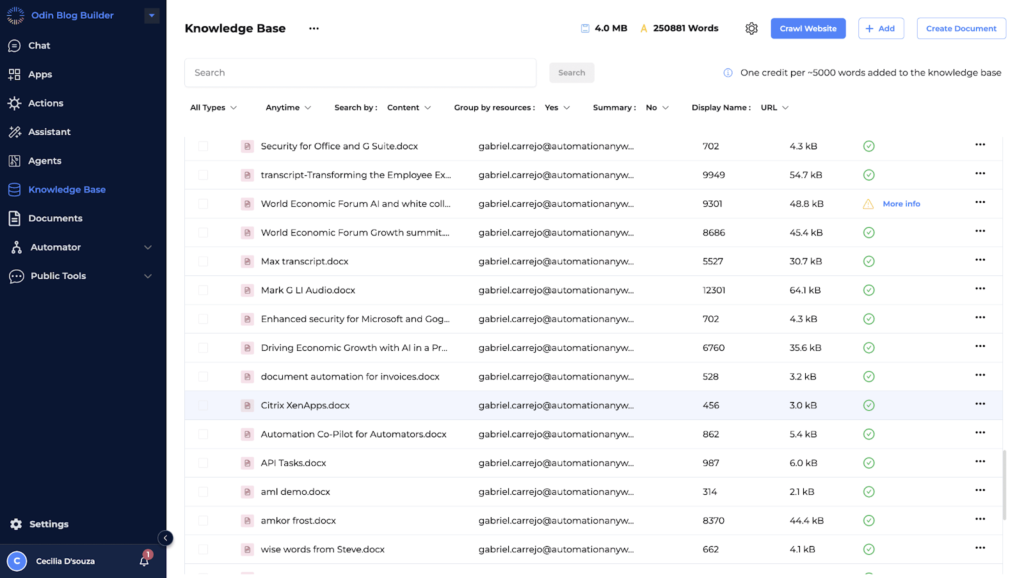Open three-dot menu for Citrix XenApps.docx

980,405
